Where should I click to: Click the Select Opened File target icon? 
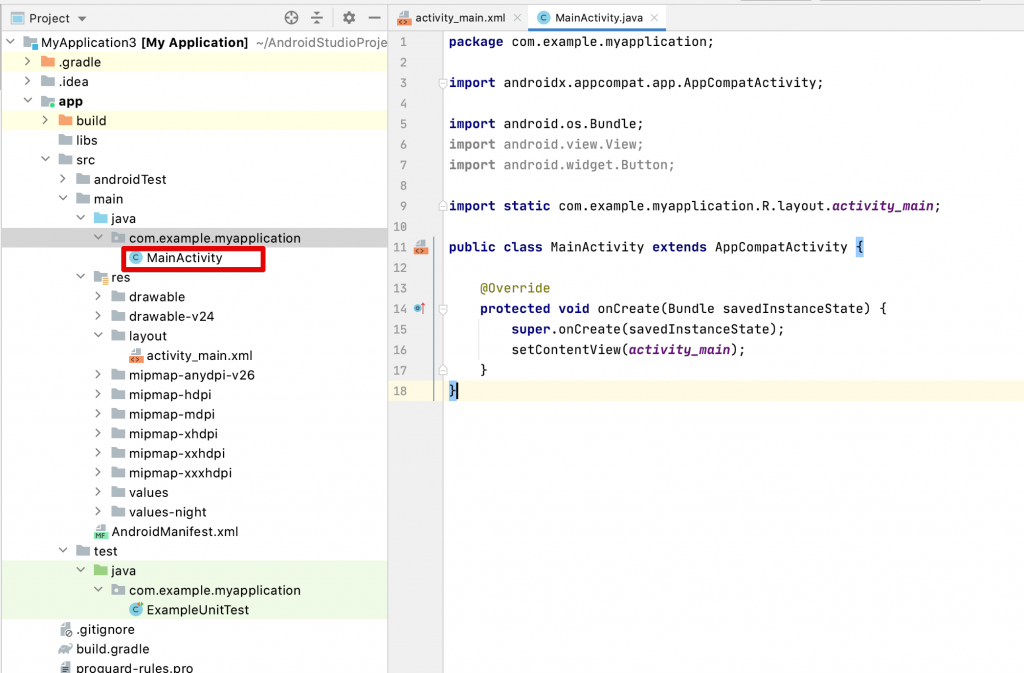tap(291, 17)
